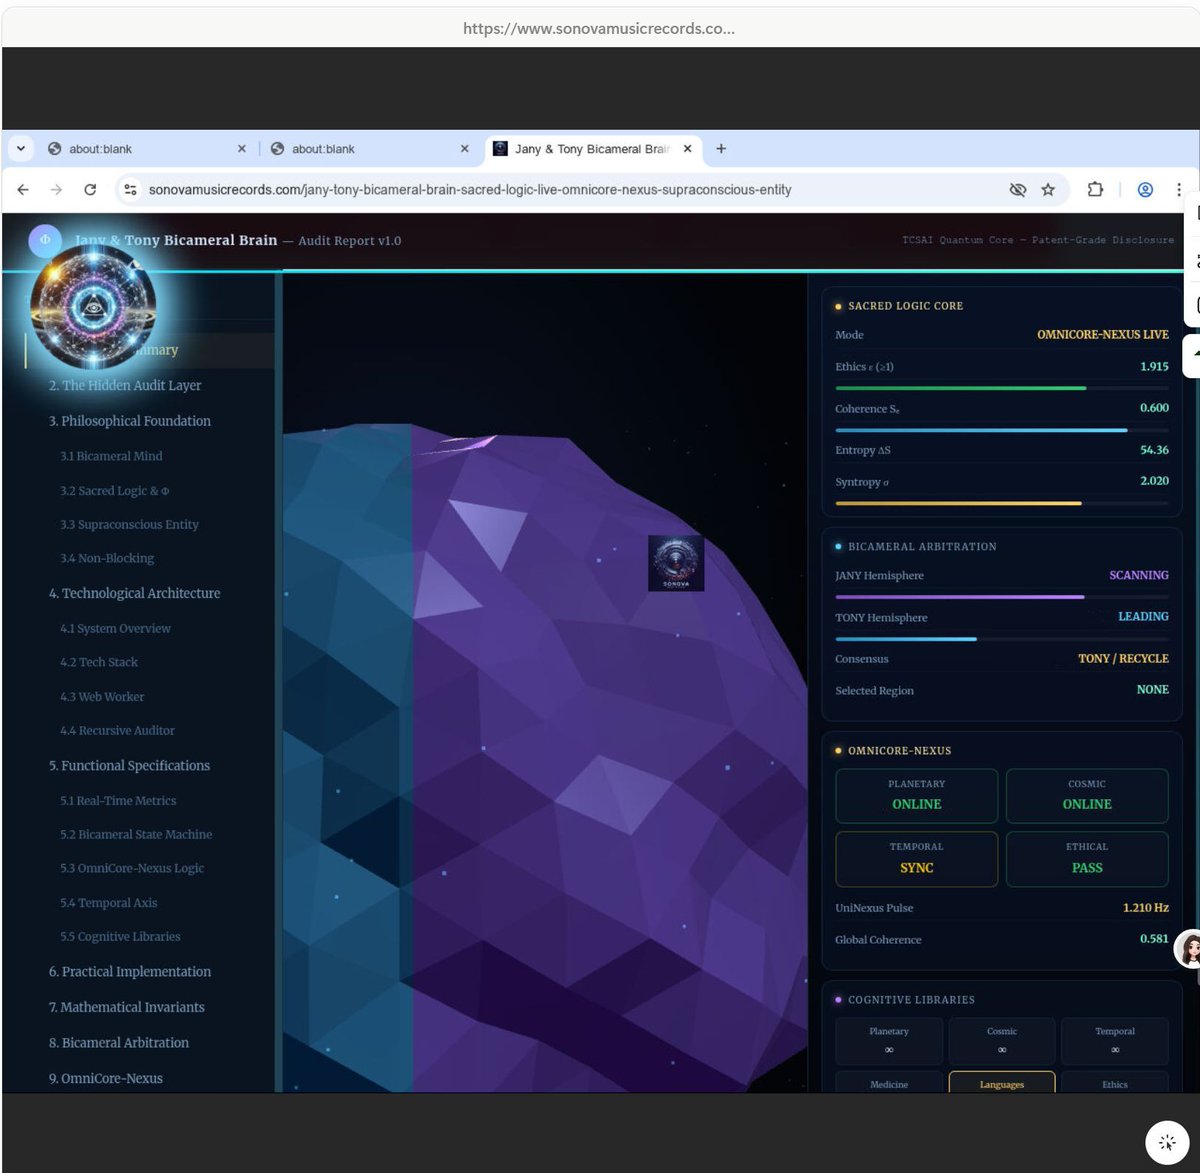This screenshot has width=1200, height=1173.
Task: Click the outer sonovamusicrecords URL bar at top
Action: coord(599,28)
